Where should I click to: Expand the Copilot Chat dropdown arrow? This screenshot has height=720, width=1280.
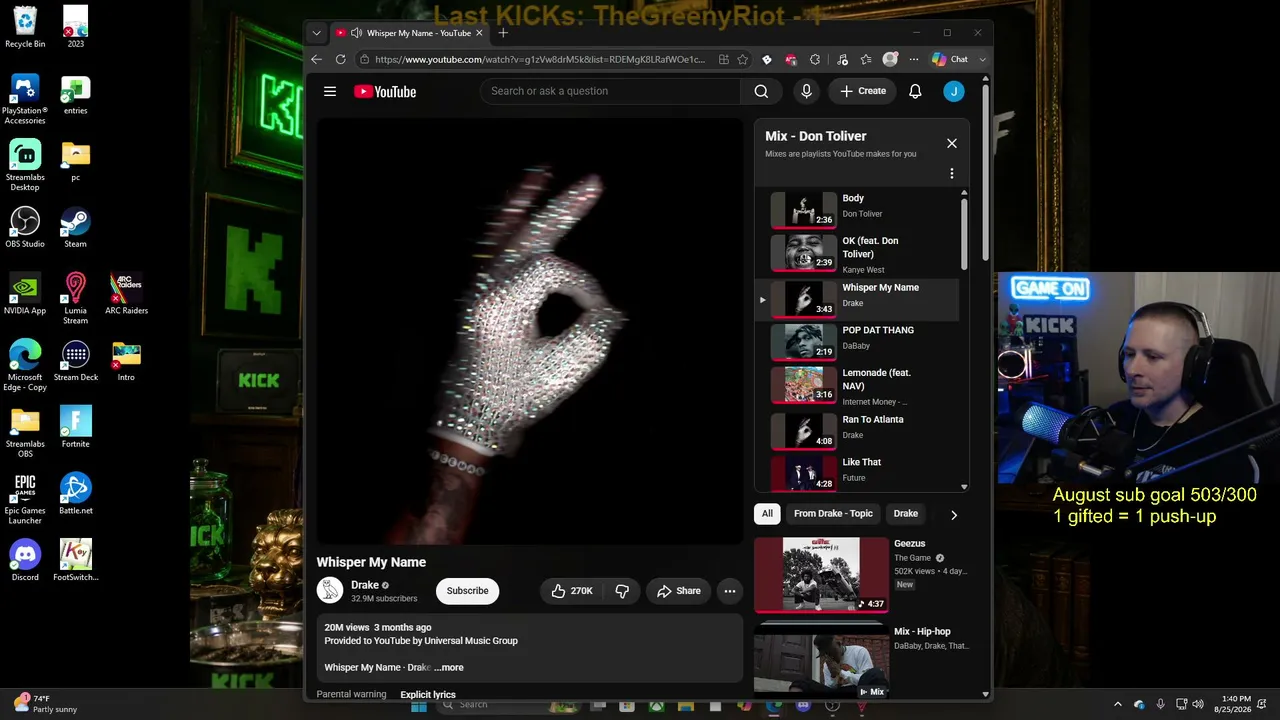(983, 59)
